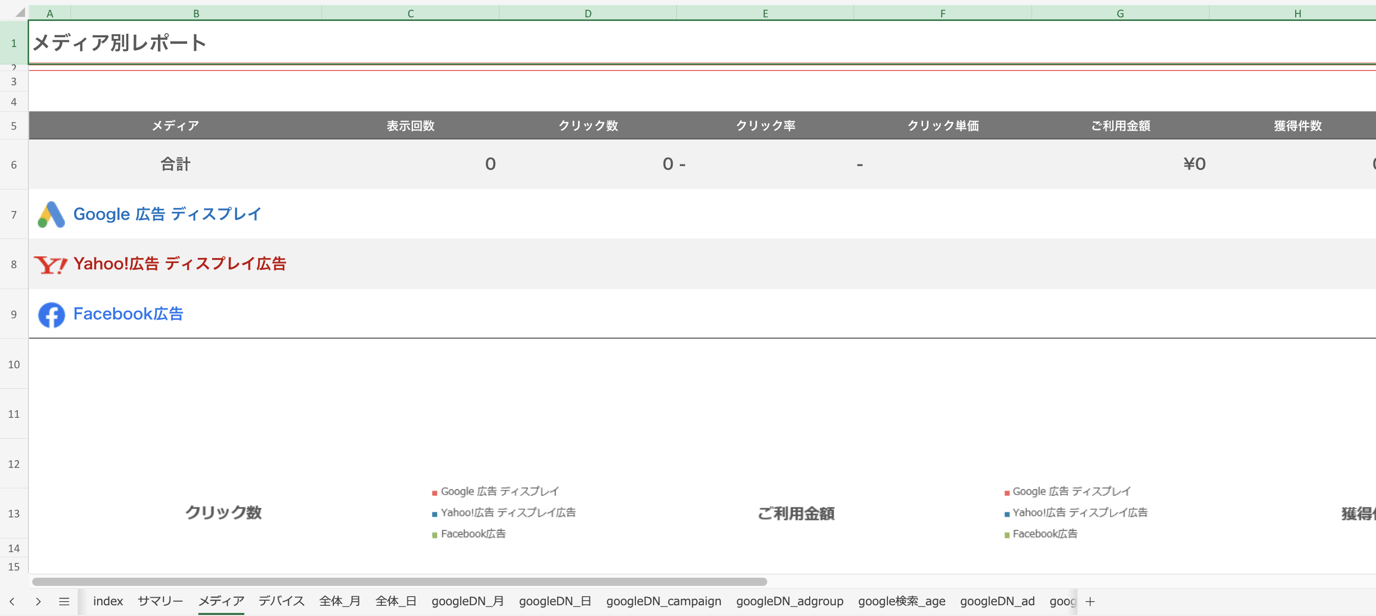Image resolution: width=1376 pixels, height=616 pixels.
Task: Open the google検索_age sheet tab
Action: (901, 601)
